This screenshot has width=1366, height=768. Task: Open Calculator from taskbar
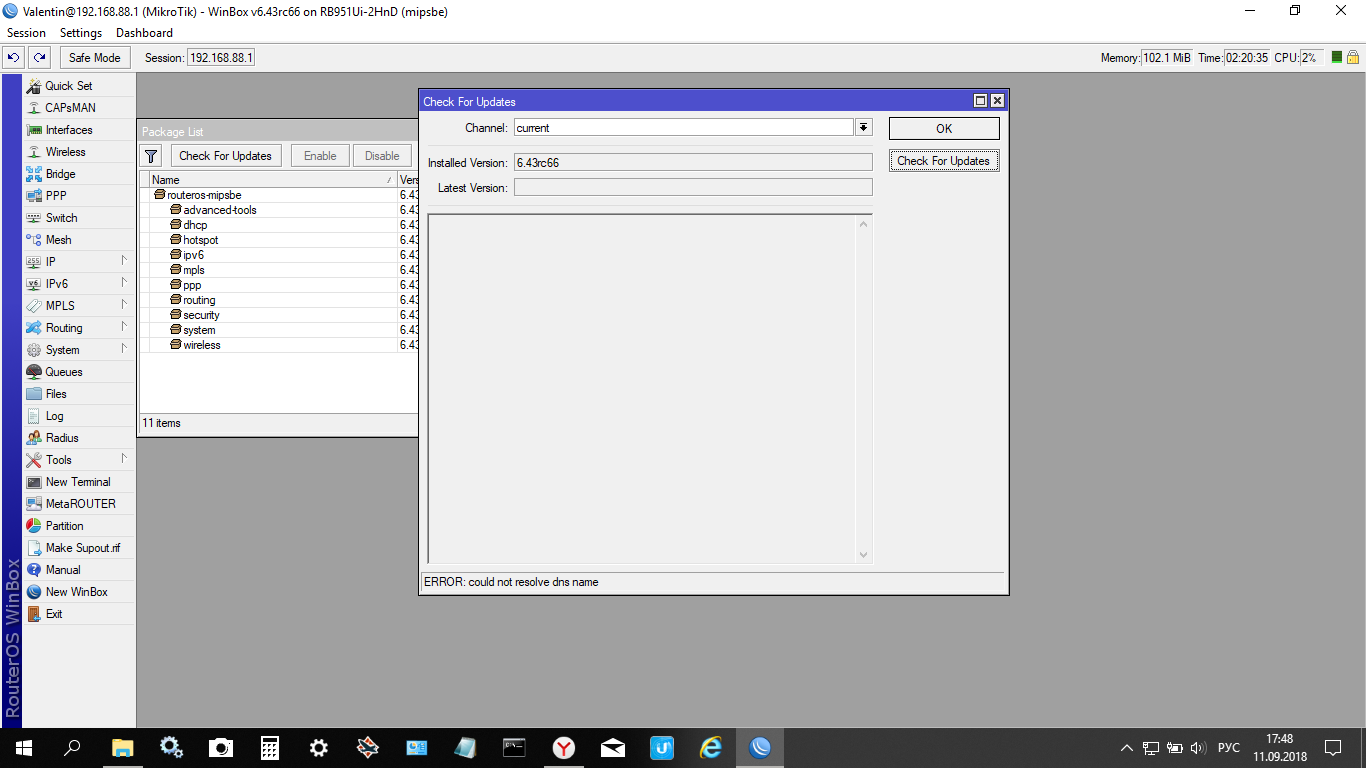click(x=269, y=747)
